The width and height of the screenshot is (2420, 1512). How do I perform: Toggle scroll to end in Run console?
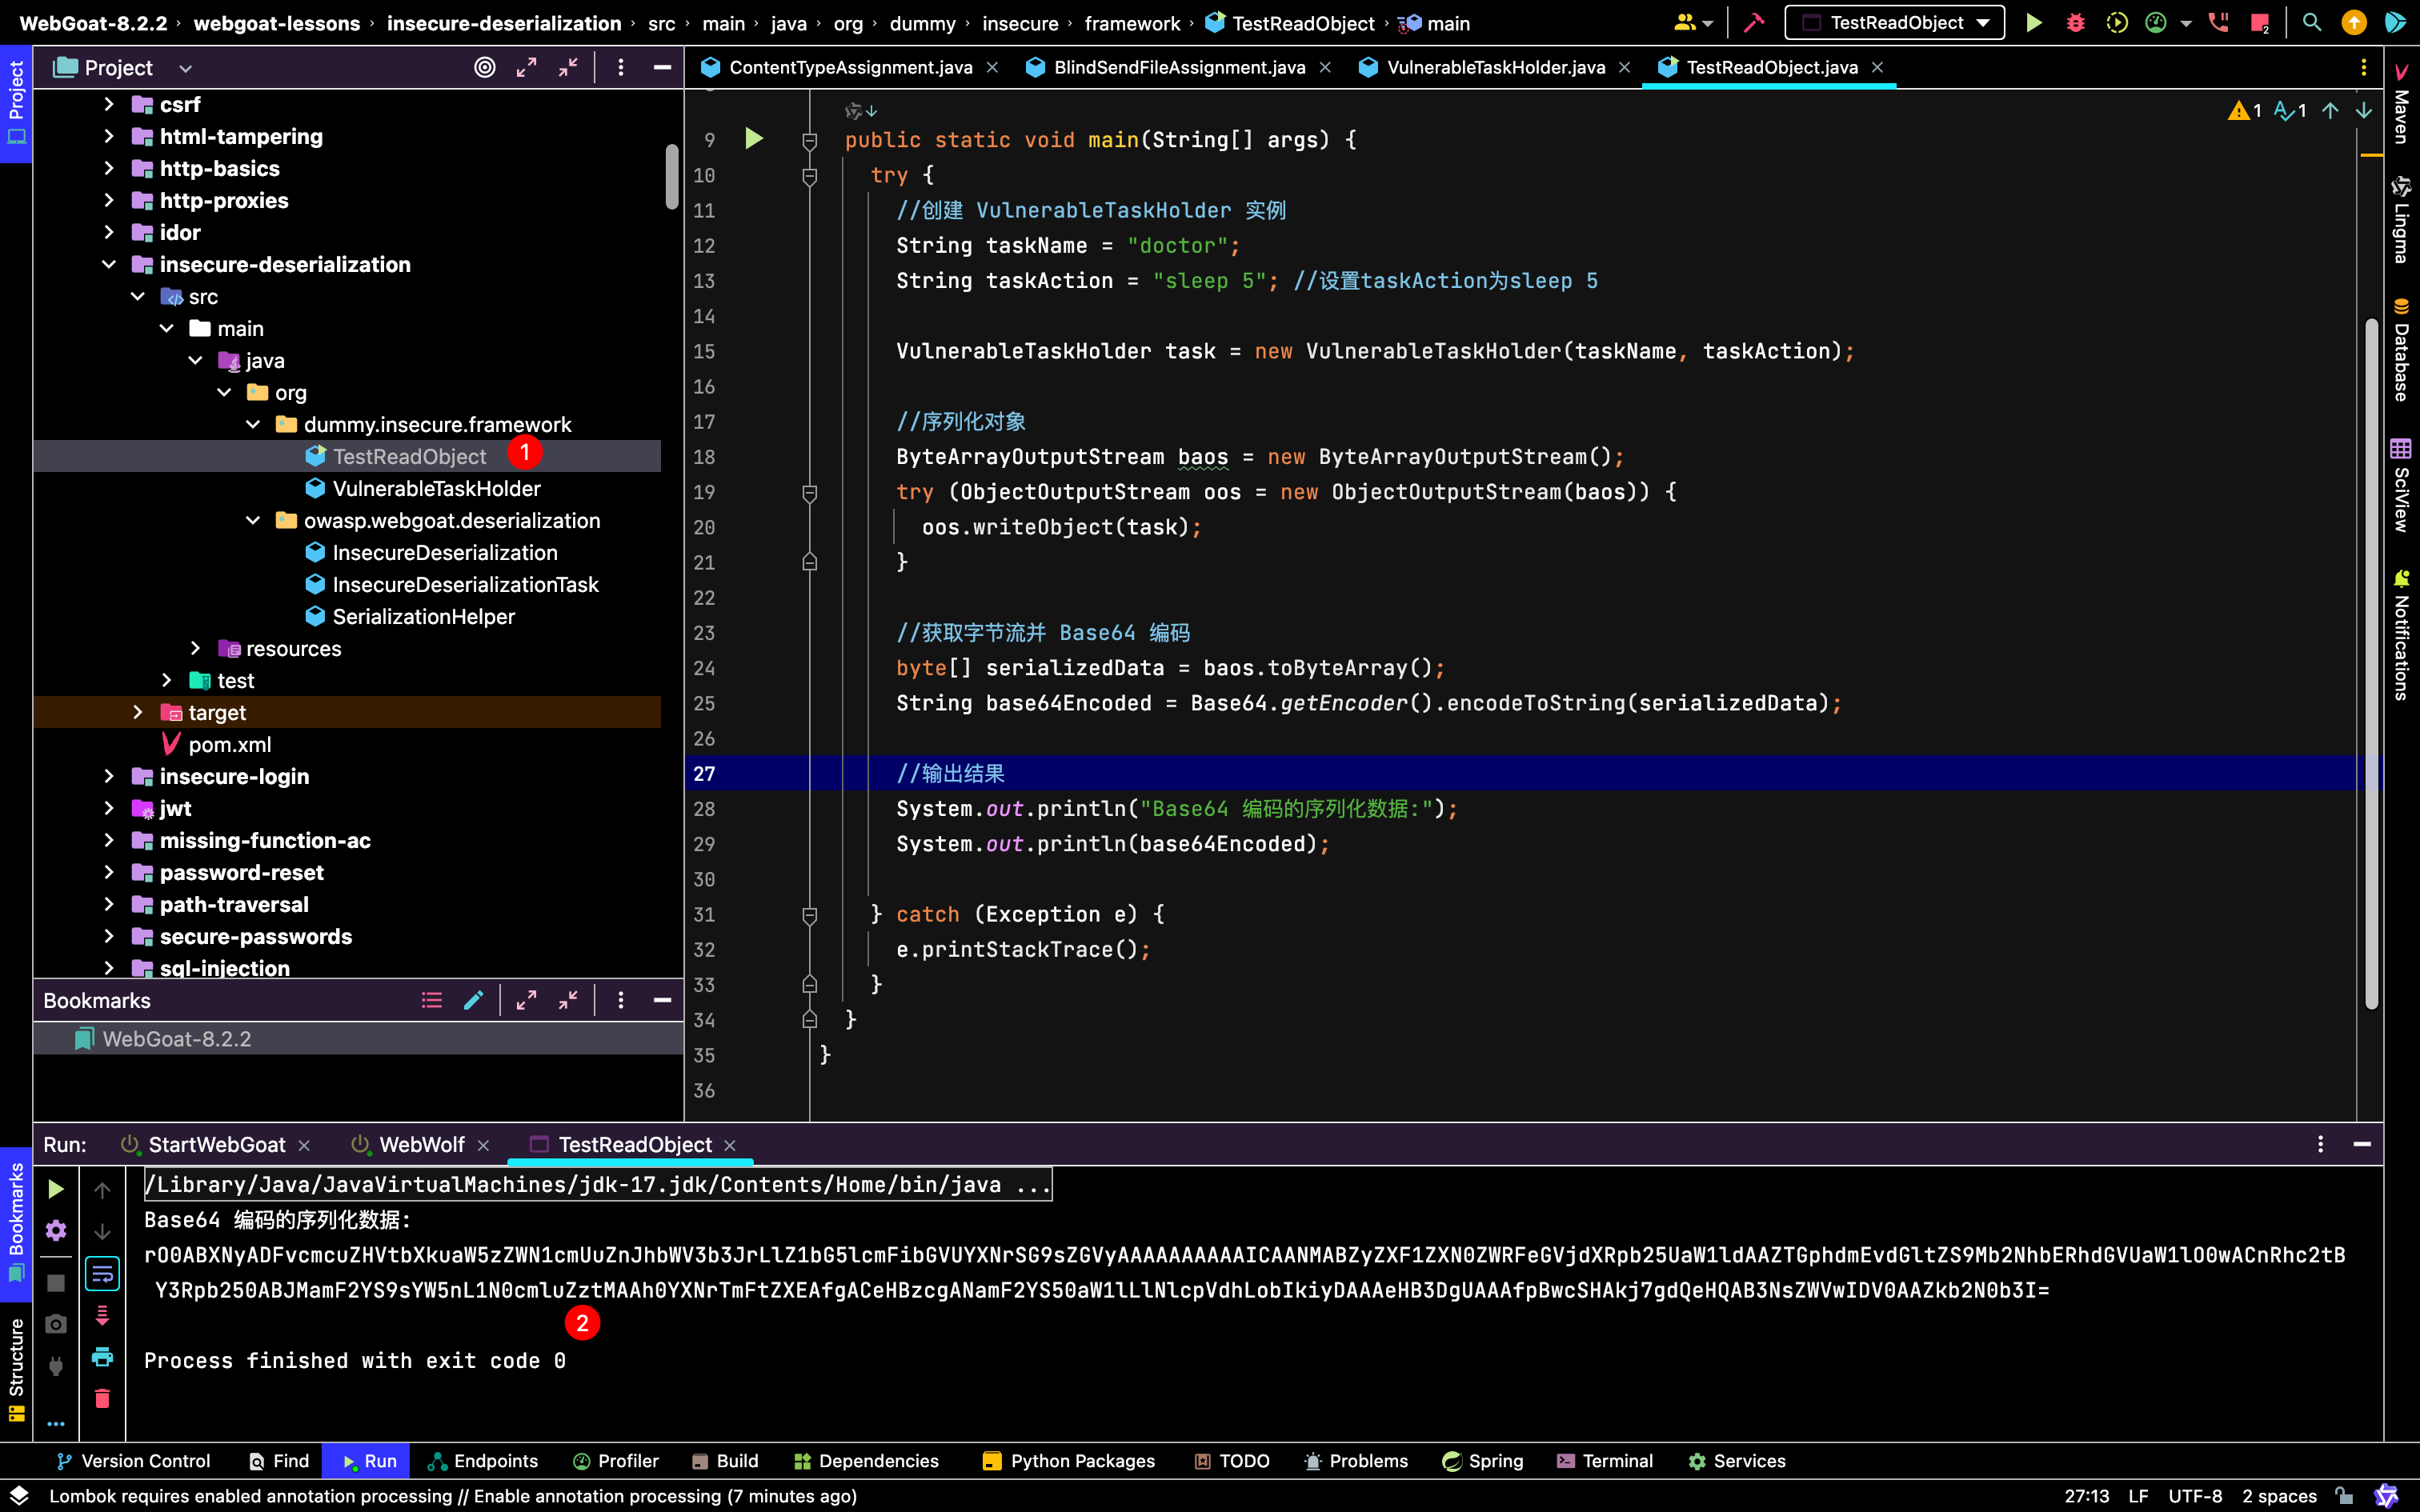pos(102,1315)
